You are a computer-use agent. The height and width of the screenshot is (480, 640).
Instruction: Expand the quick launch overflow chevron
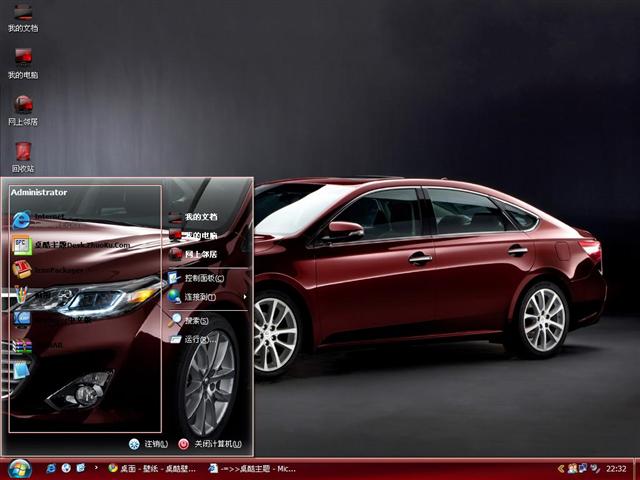tap(96, 468)
